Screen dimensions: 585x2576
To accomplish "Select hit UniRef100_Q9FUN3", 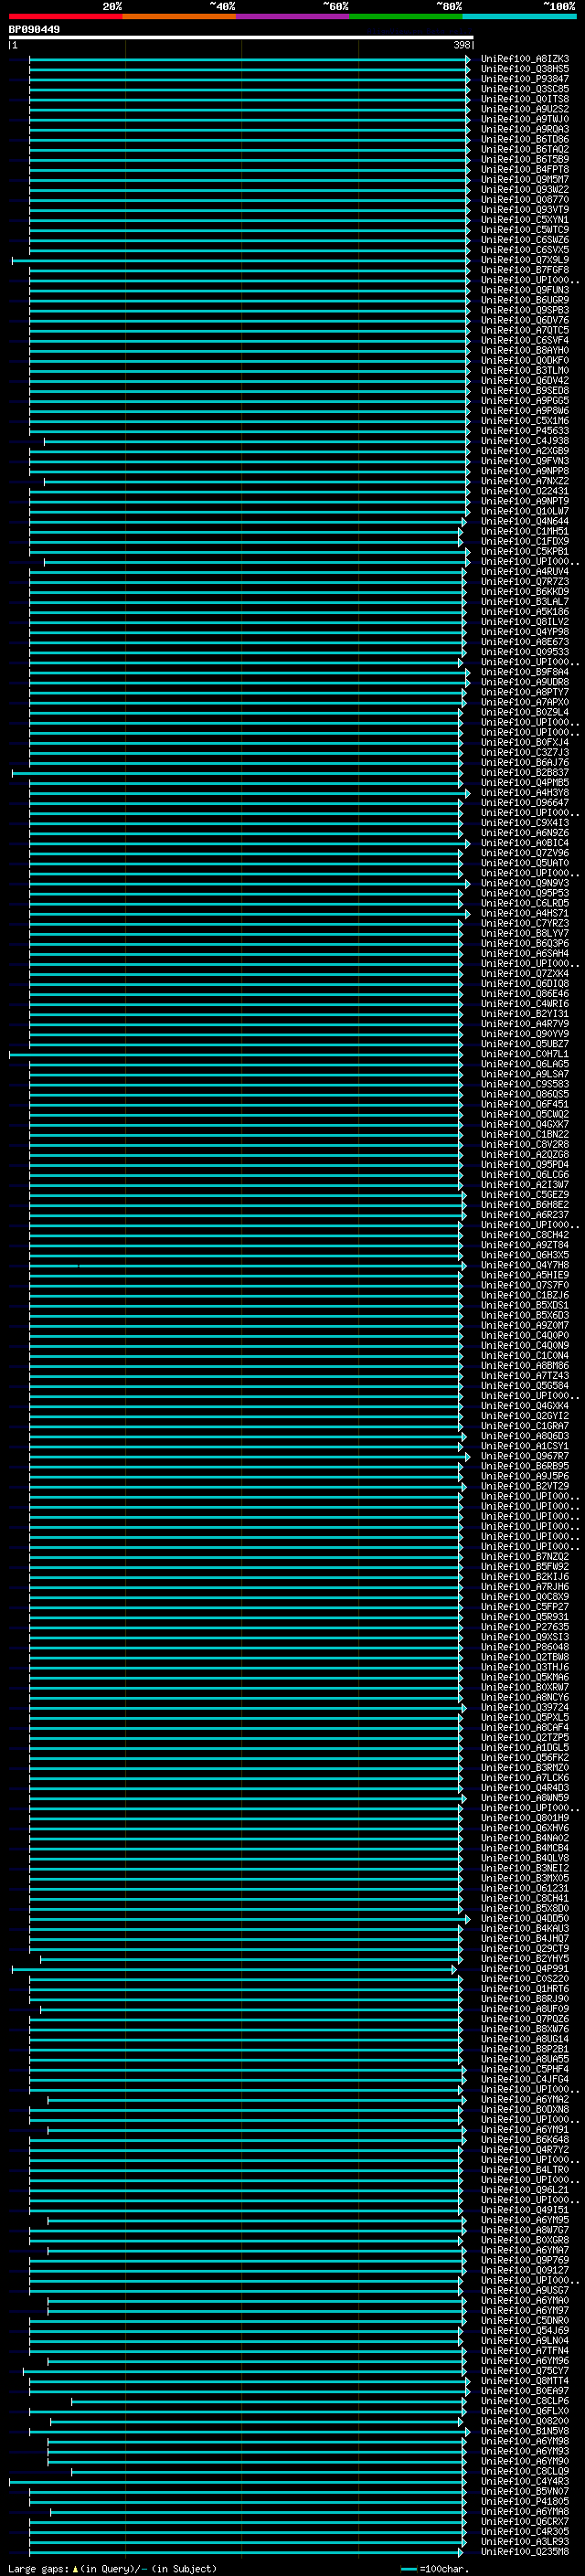I will (x=525, y=290).
